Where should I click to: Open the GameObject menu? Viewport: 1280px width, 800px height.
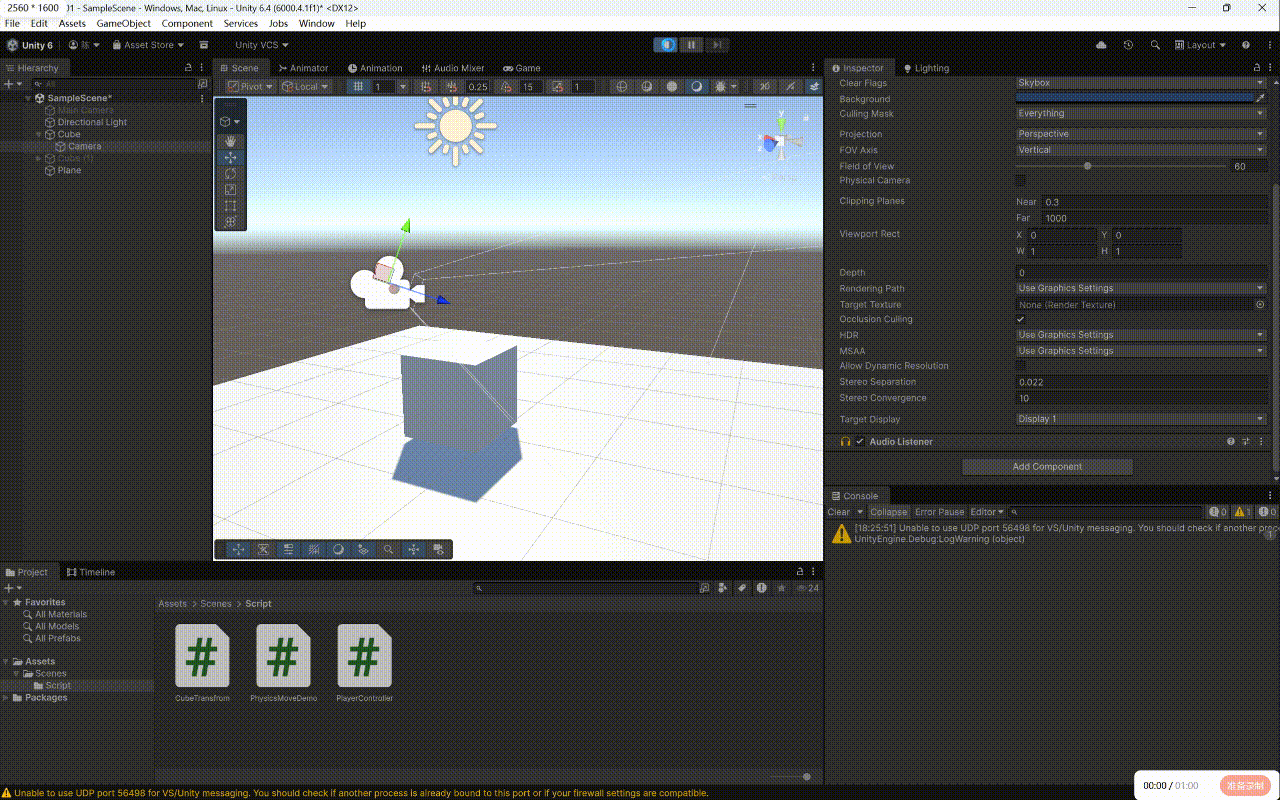(x=124, y=23)
